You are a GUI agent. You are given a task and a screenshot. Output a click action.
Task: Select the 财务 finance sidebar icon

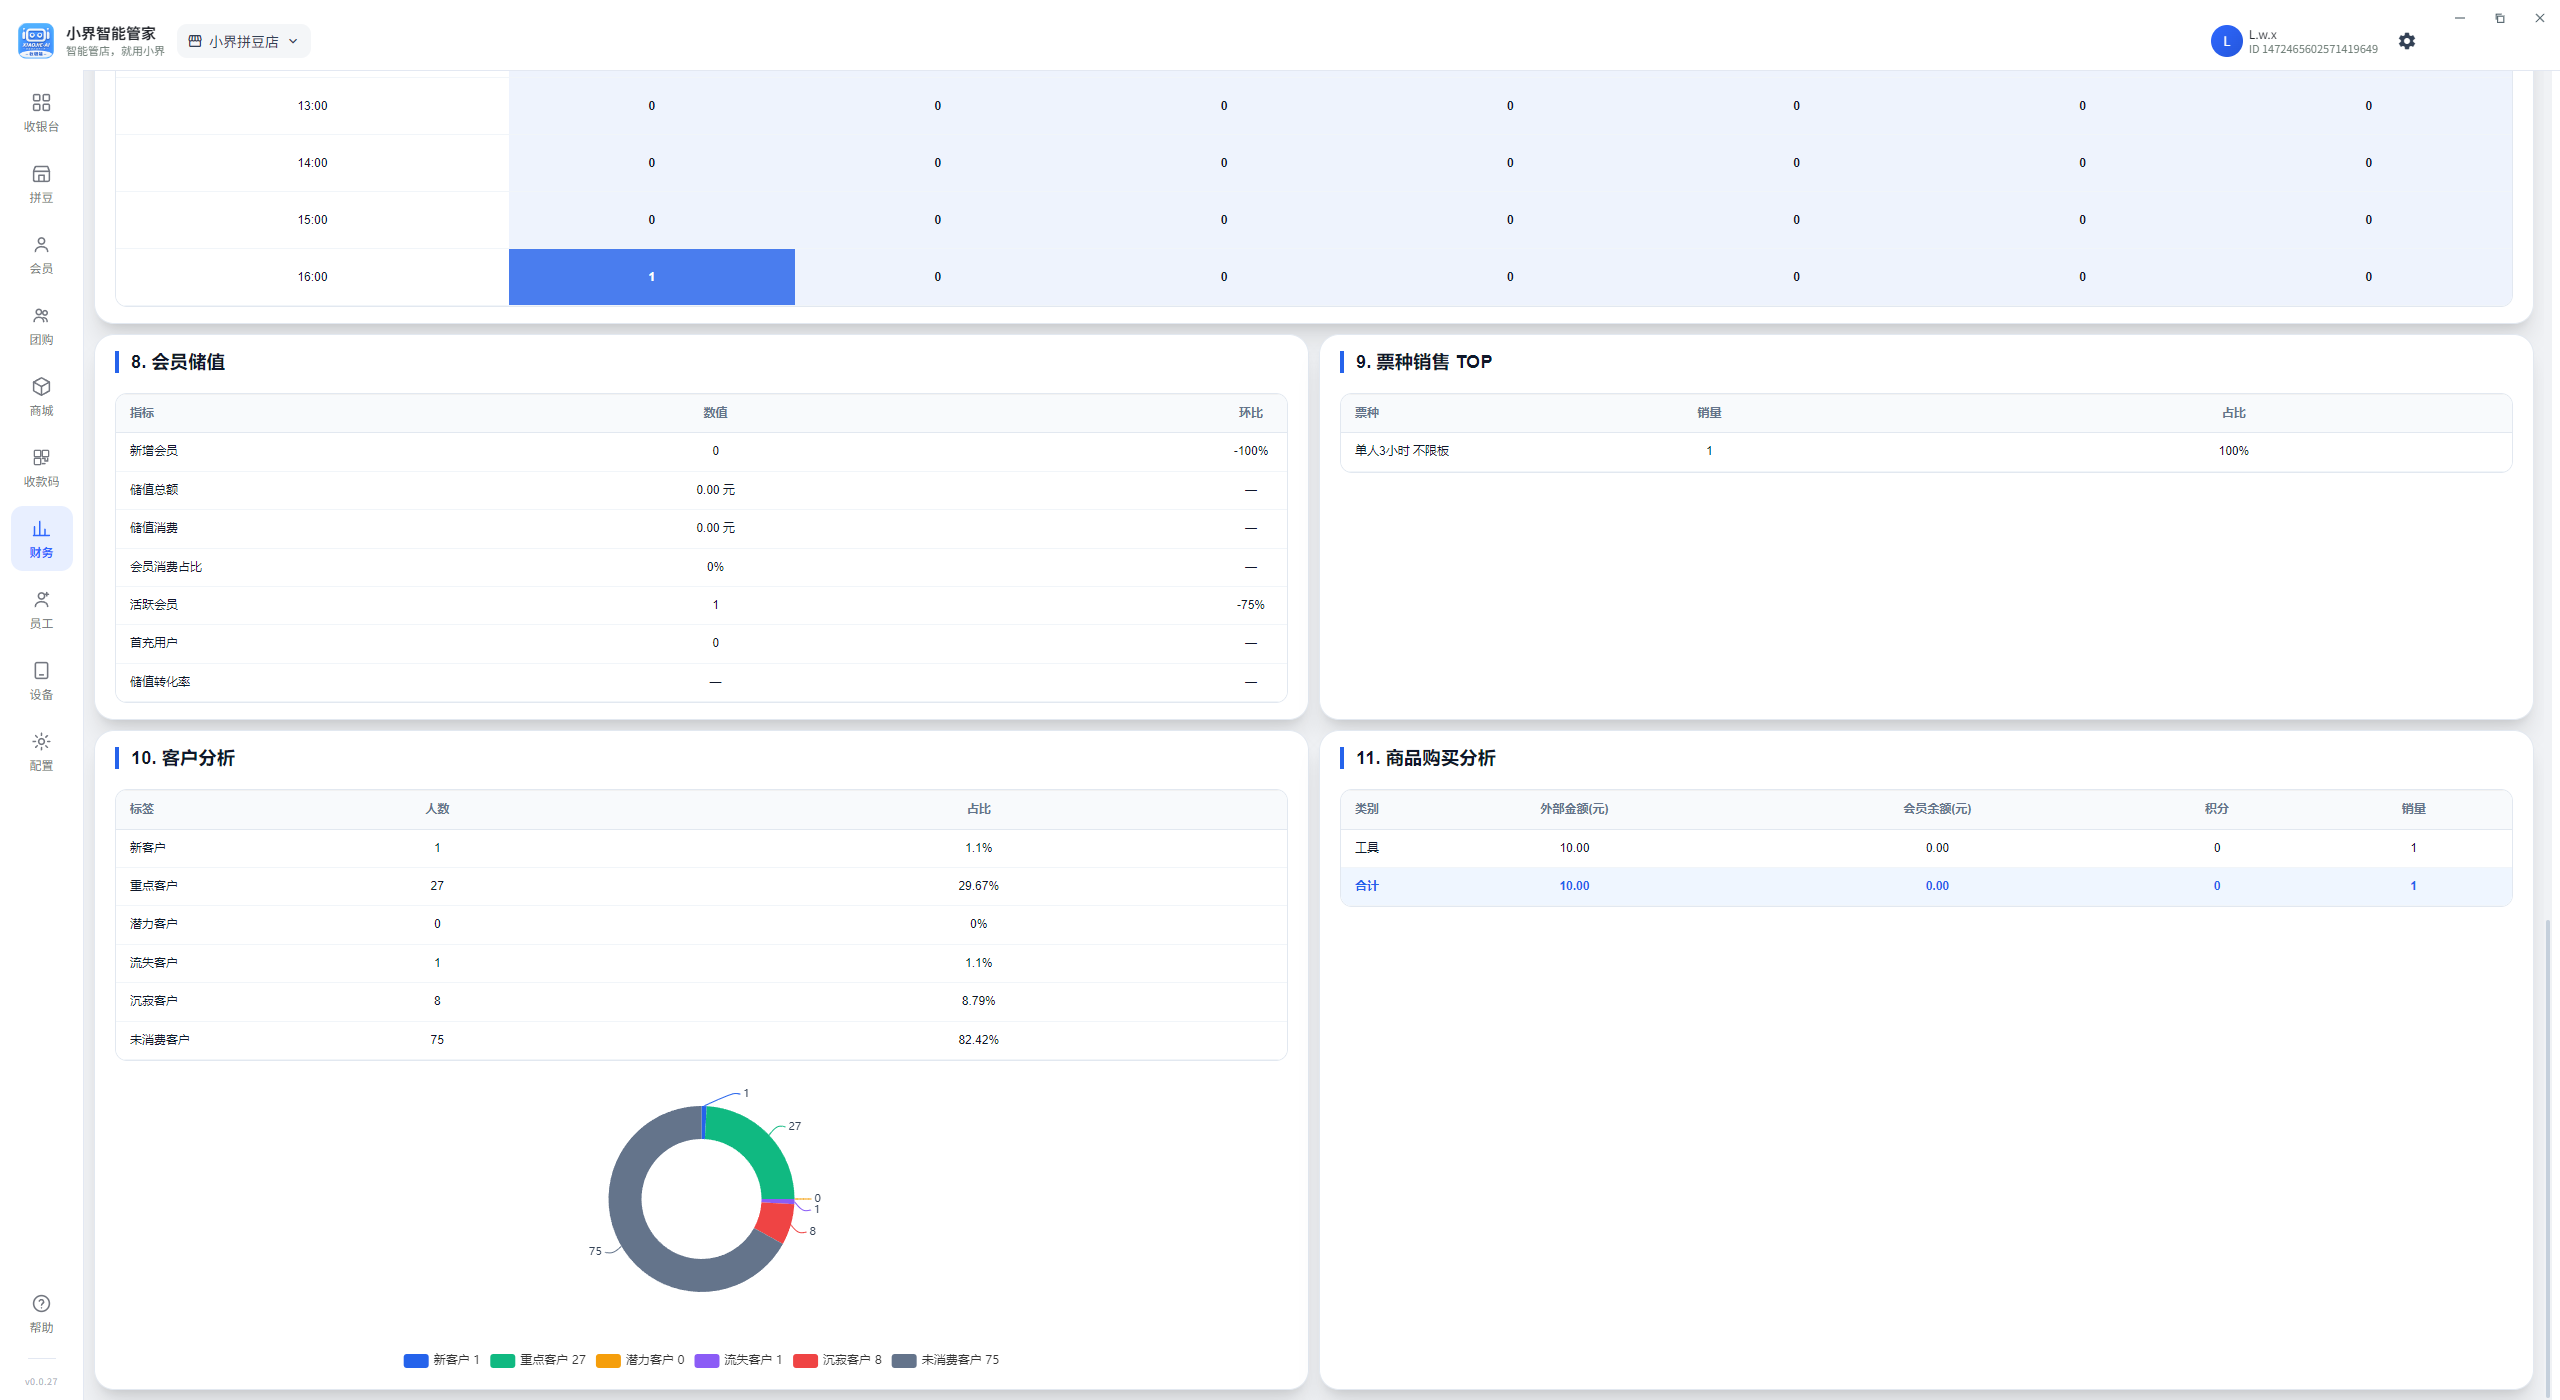point(41,538)
